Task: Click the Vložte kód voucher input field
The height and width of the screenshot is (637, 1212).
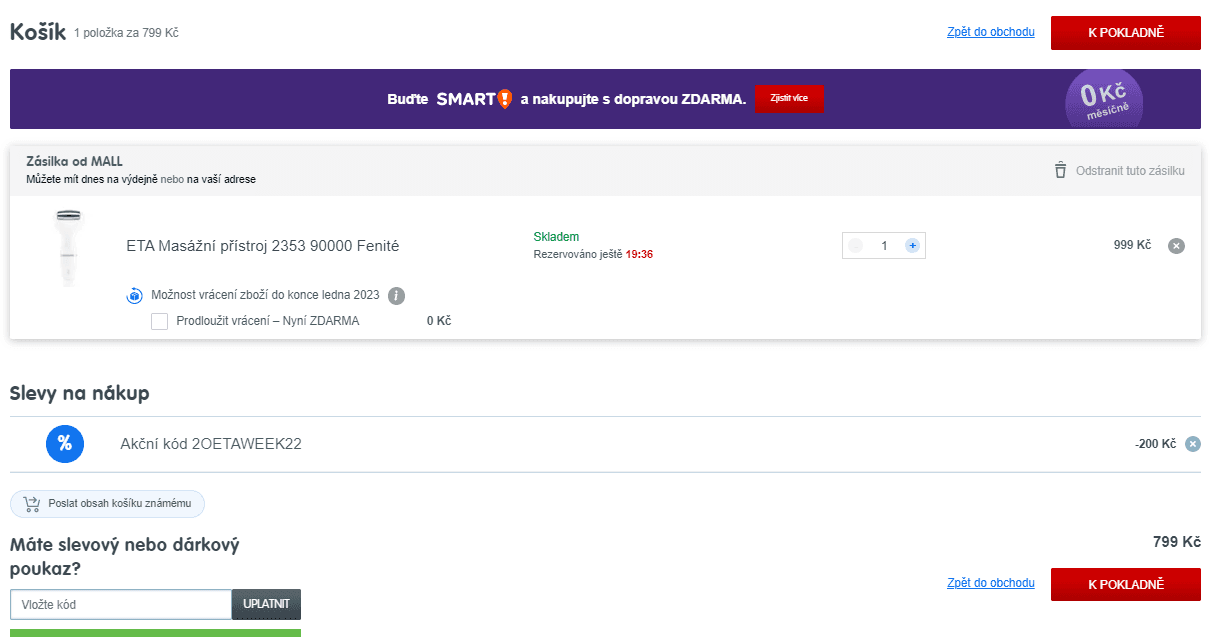Action: [121, 605]
